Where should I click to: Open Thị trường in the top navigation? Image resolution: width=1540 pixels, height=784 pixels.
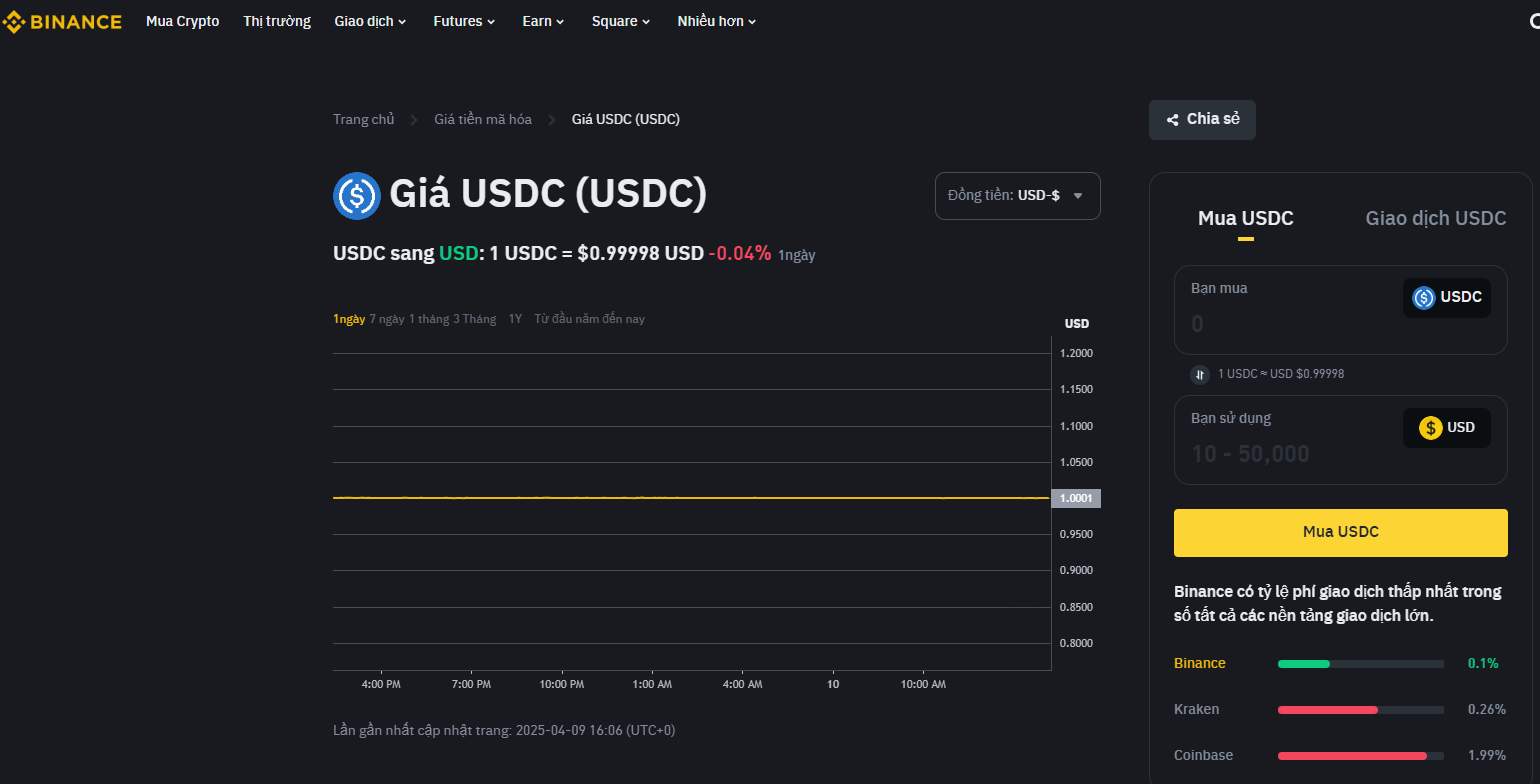(x=277, y=21)
